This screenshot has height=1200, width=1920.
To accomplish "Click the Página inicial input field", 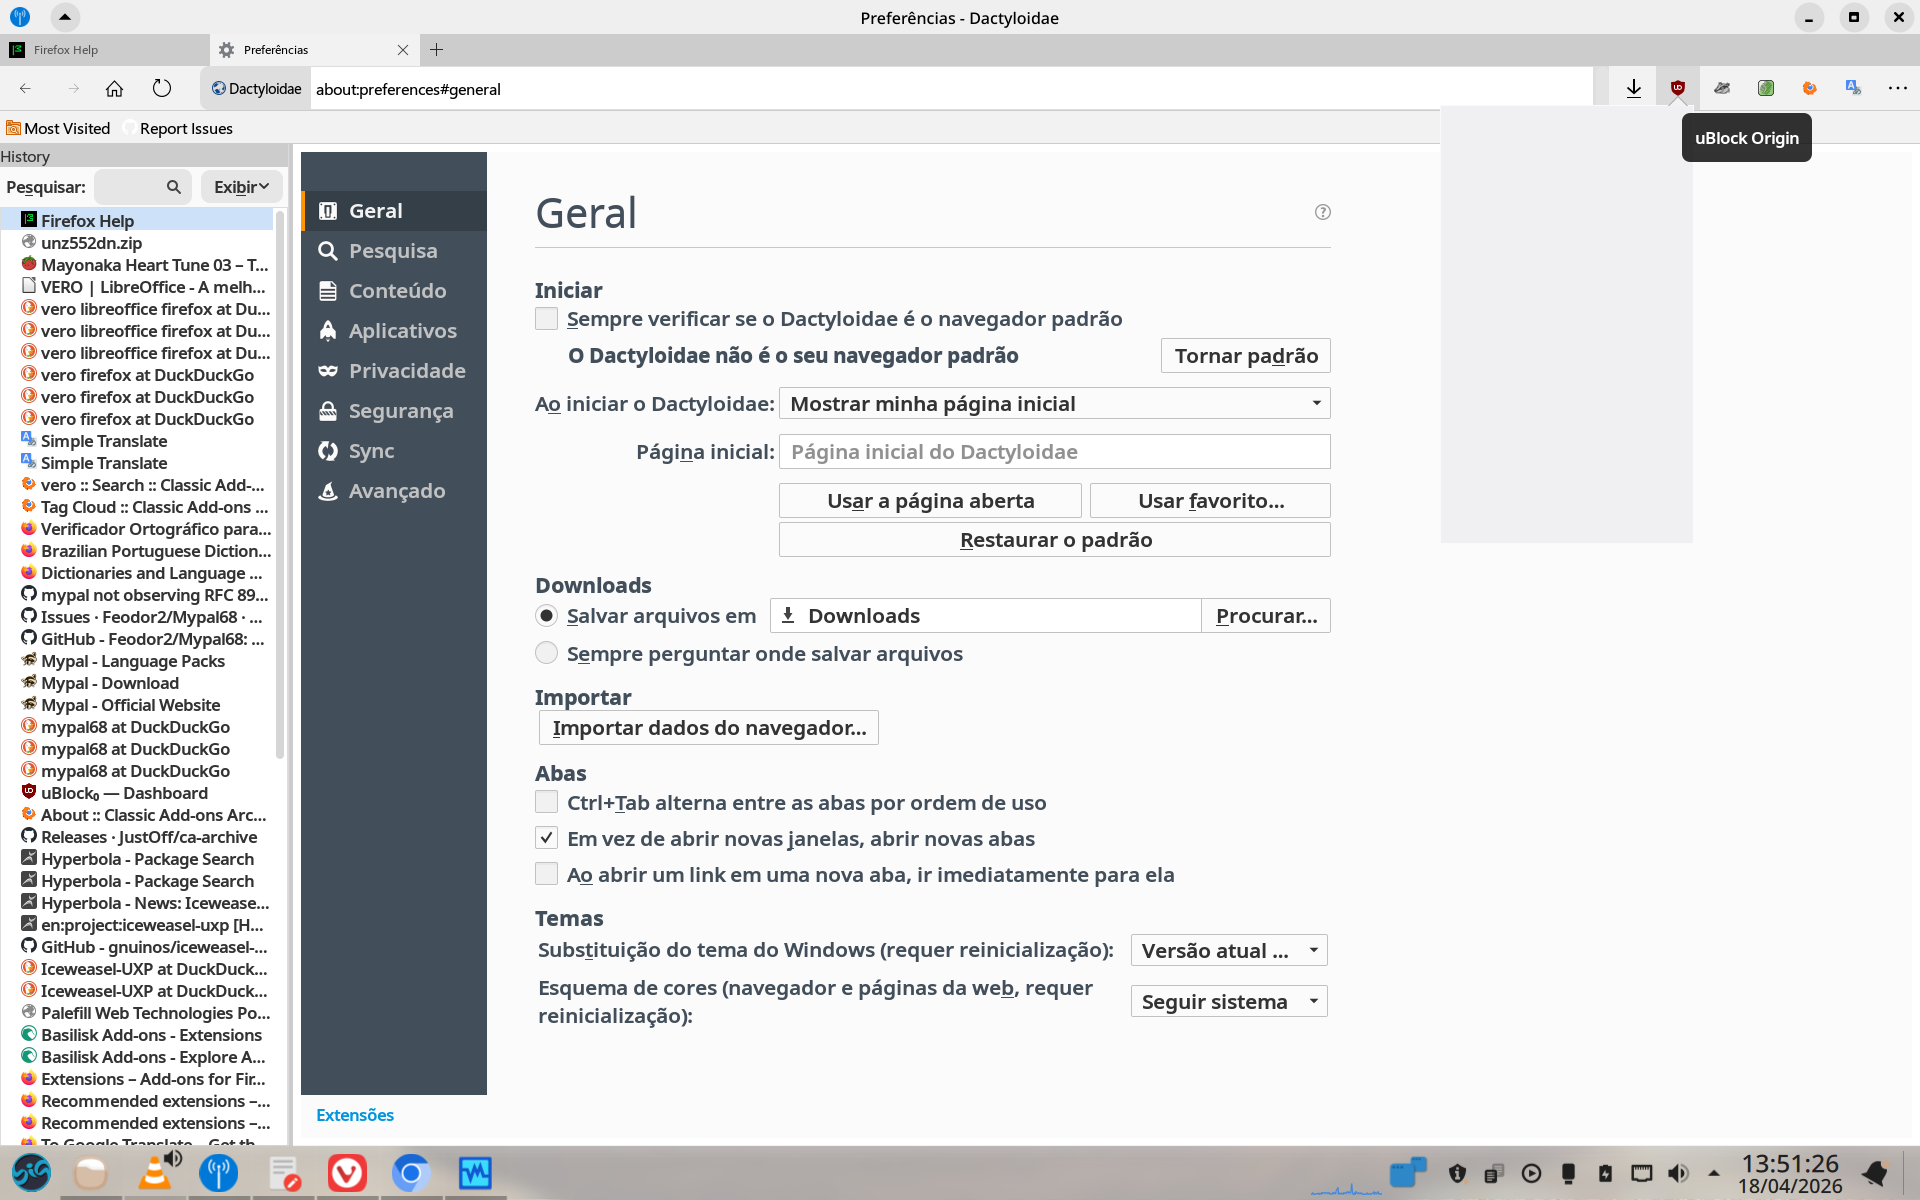I will [1054, 452].
